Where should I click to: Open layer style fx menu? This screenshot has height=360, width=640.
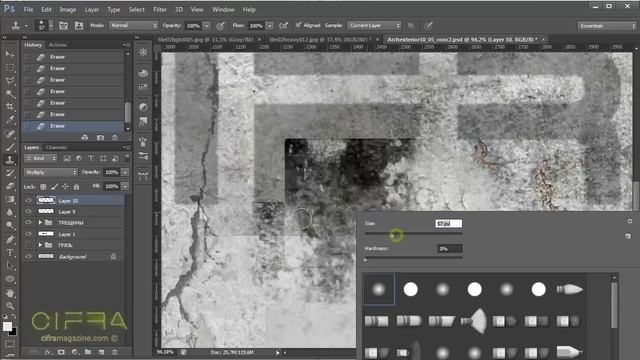(x=48, y=352)
